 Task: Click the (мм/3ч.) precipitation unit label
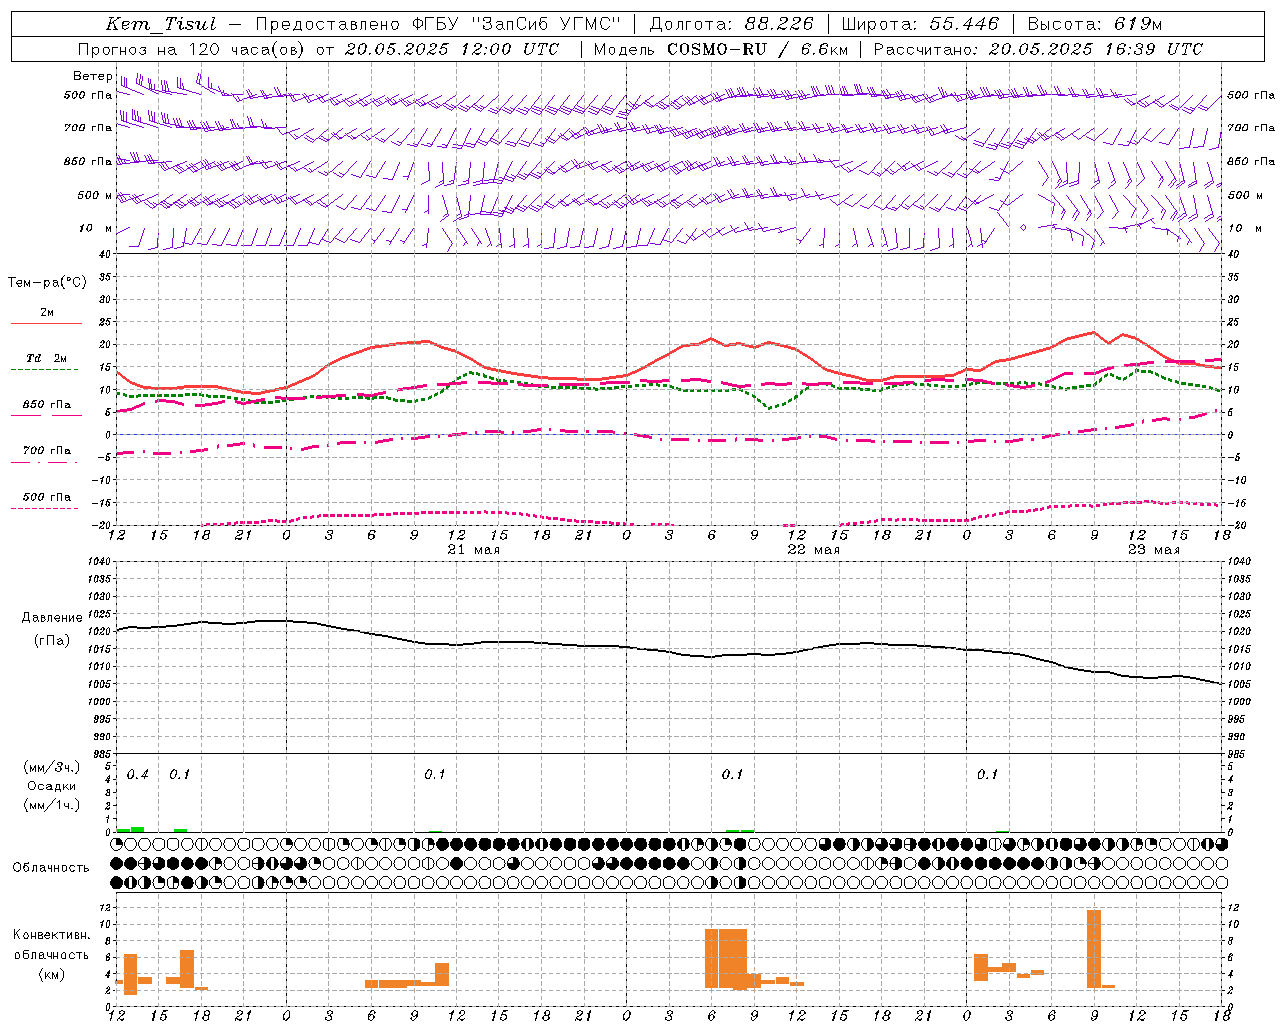[x=51, y=768]
